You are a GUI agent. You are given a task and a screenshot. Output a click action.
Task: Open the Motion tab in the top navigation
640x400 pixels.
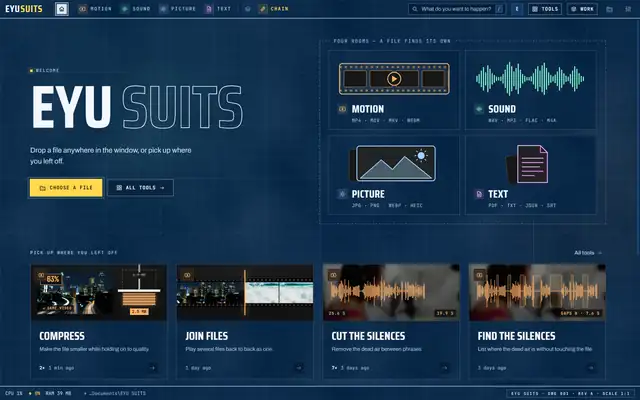point(95,9)
